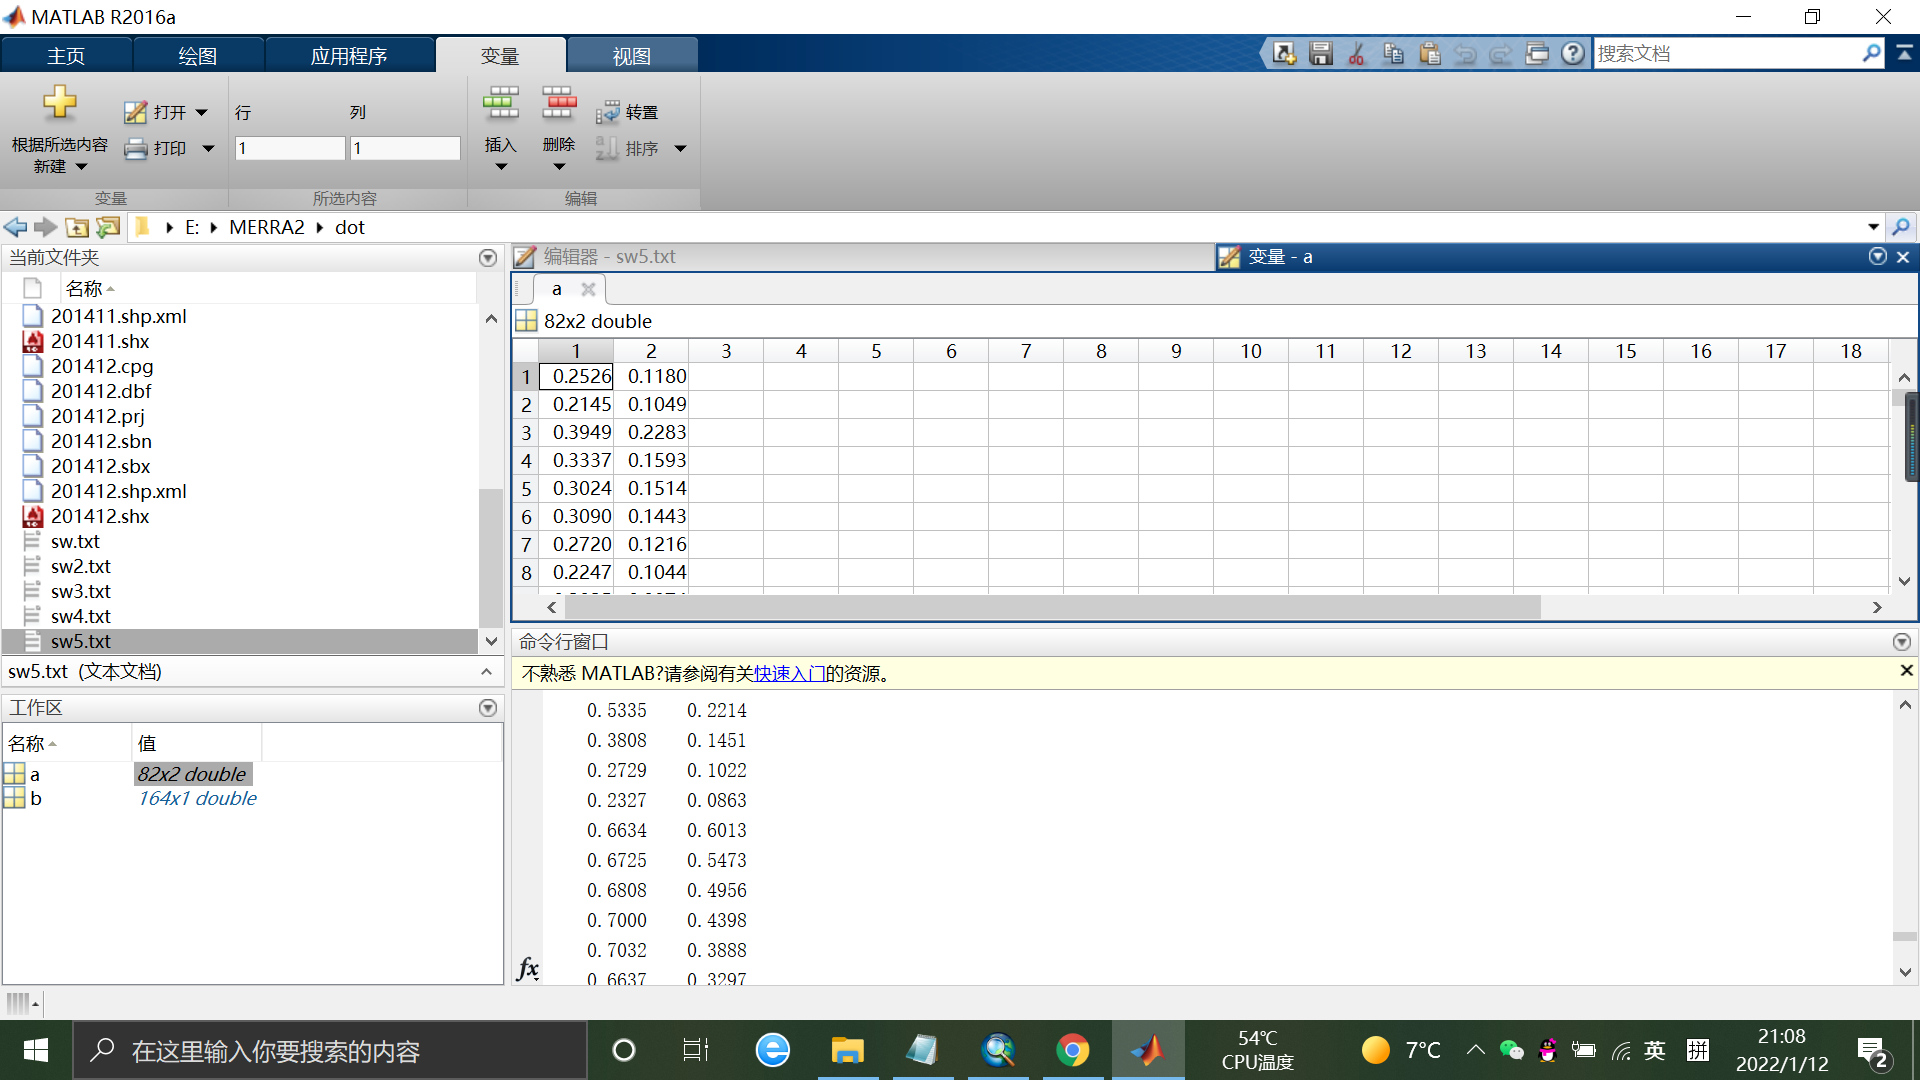
Task: Click the Print icon in ribbon
Action: (x=136, y=149)
